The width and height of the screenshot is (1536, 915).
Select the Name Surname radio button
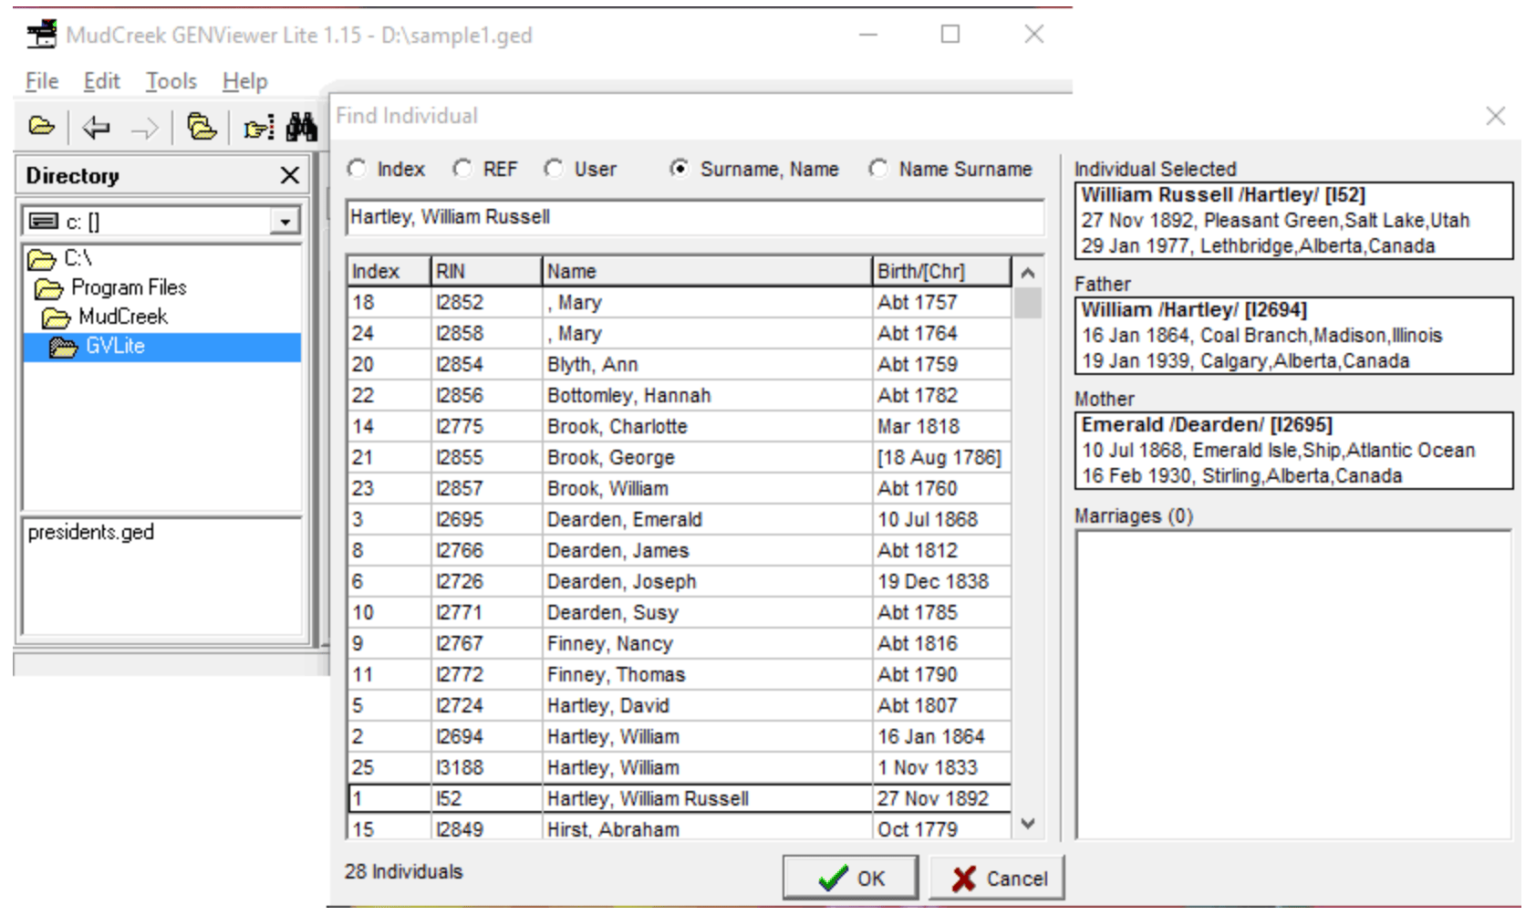point(879,169)
